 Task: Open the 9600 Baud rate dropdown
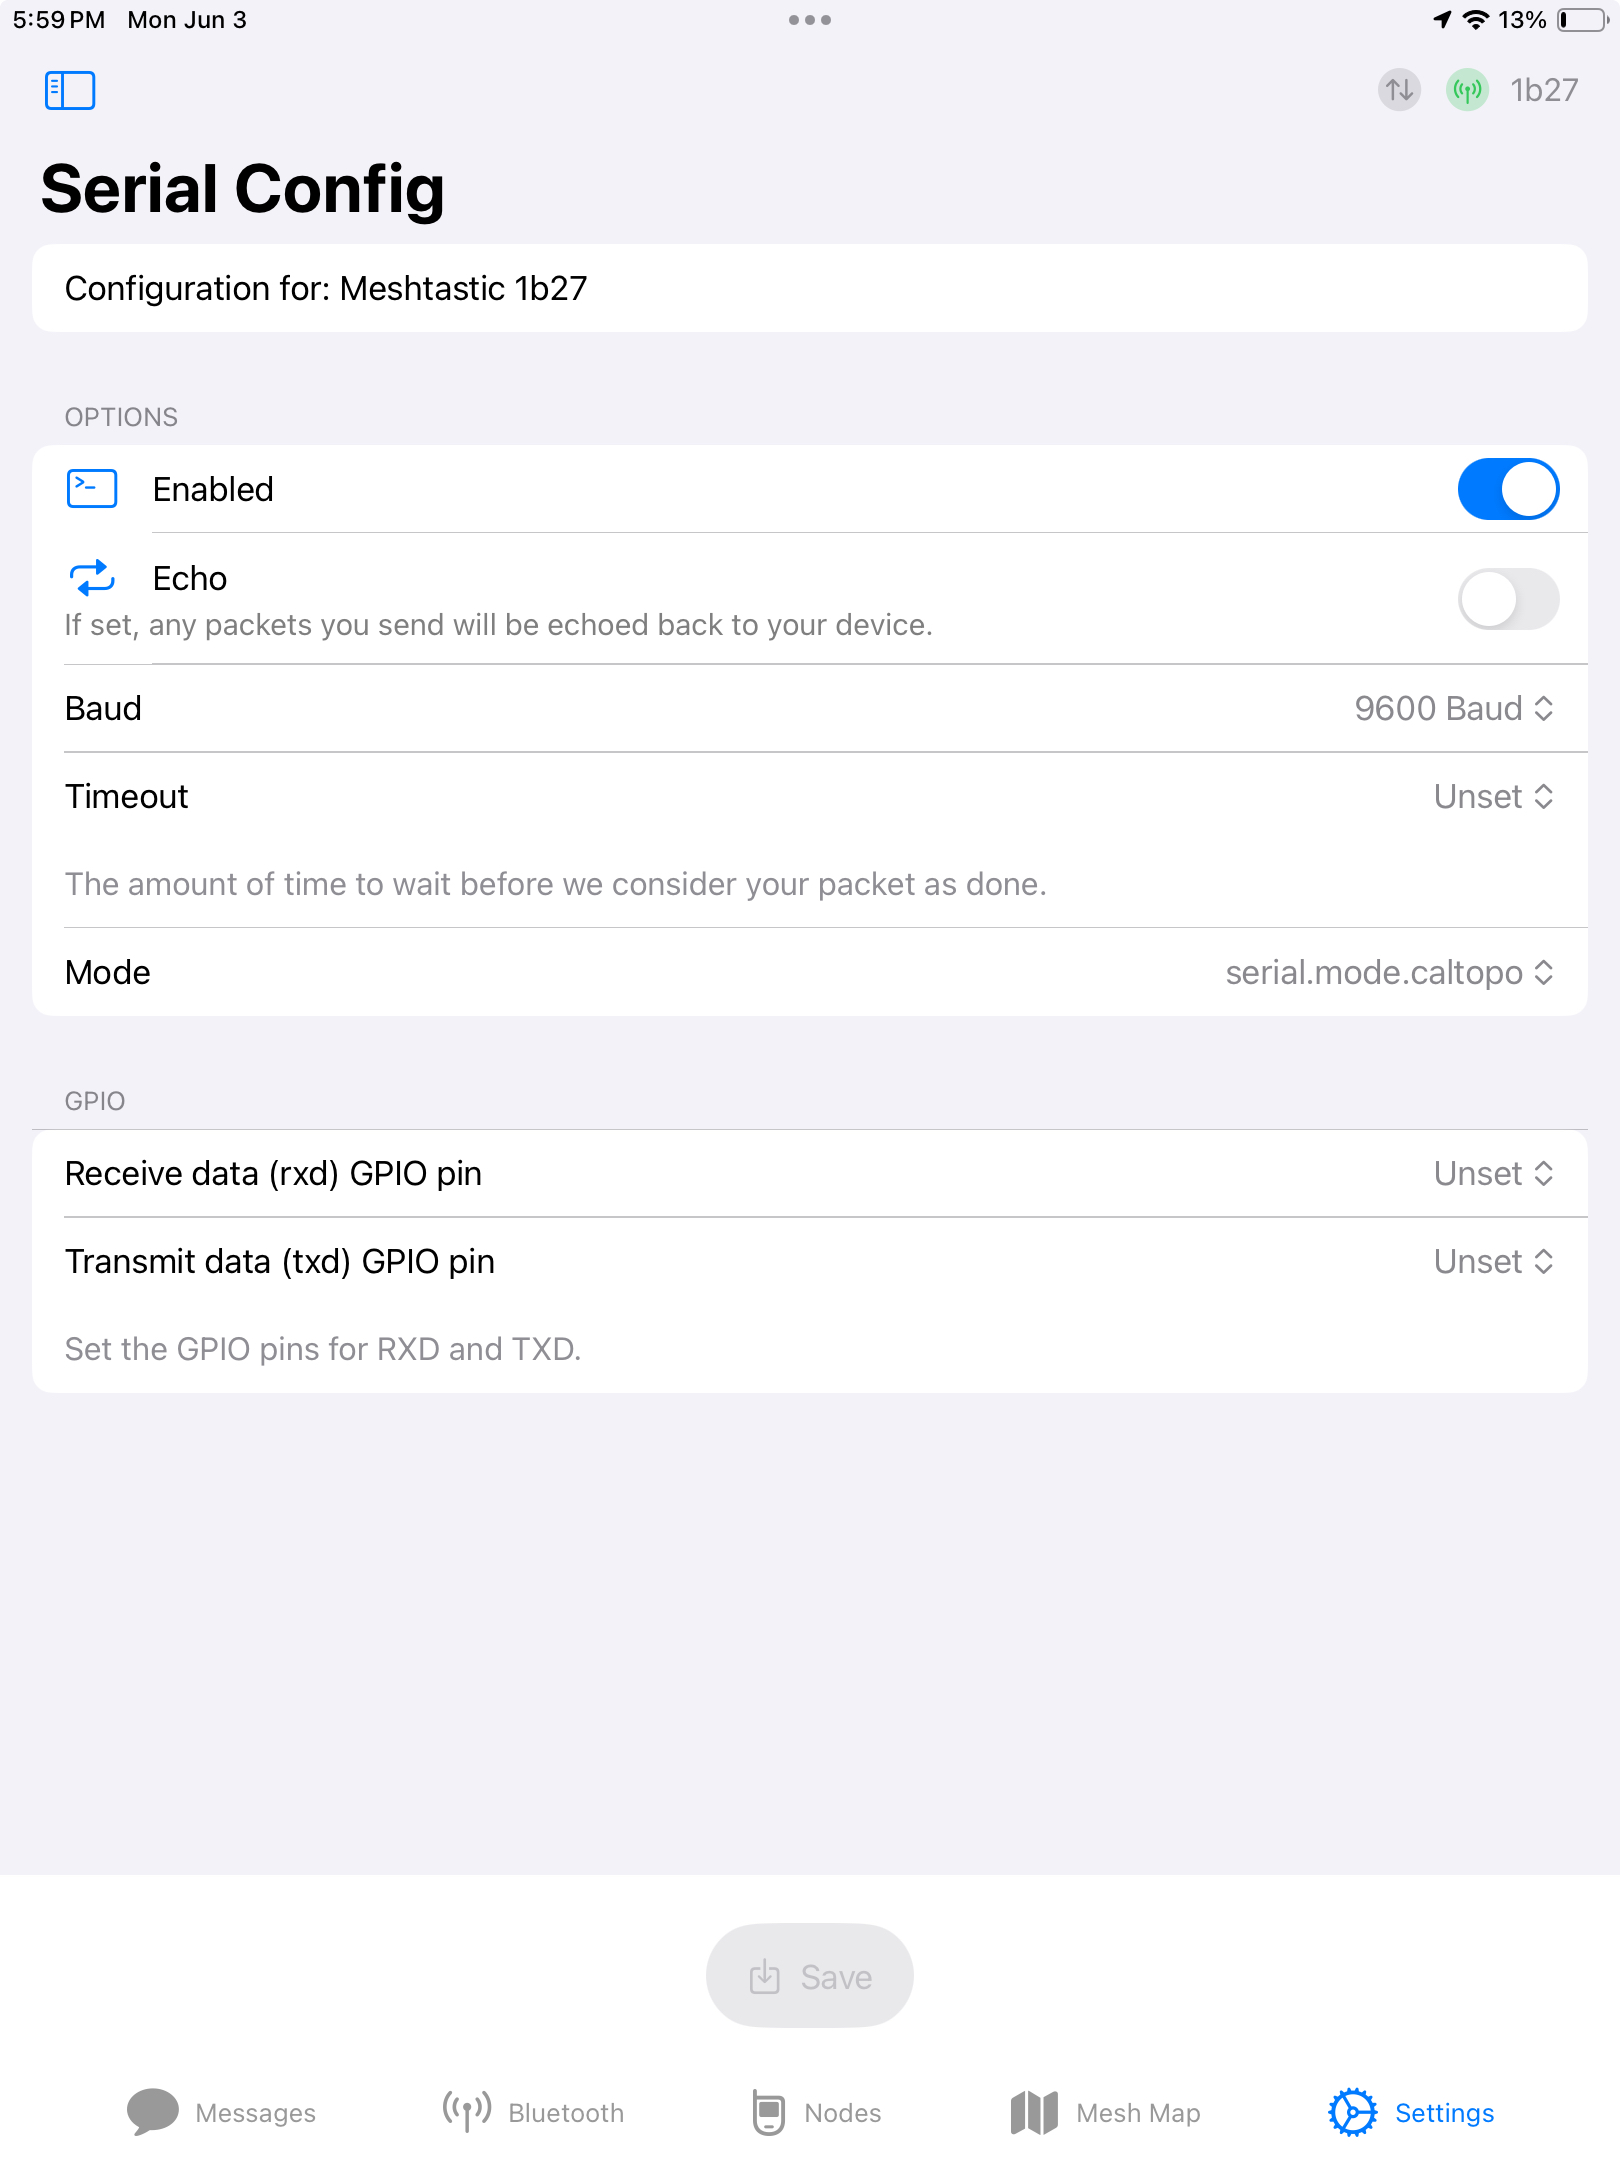click(1454, 708)
